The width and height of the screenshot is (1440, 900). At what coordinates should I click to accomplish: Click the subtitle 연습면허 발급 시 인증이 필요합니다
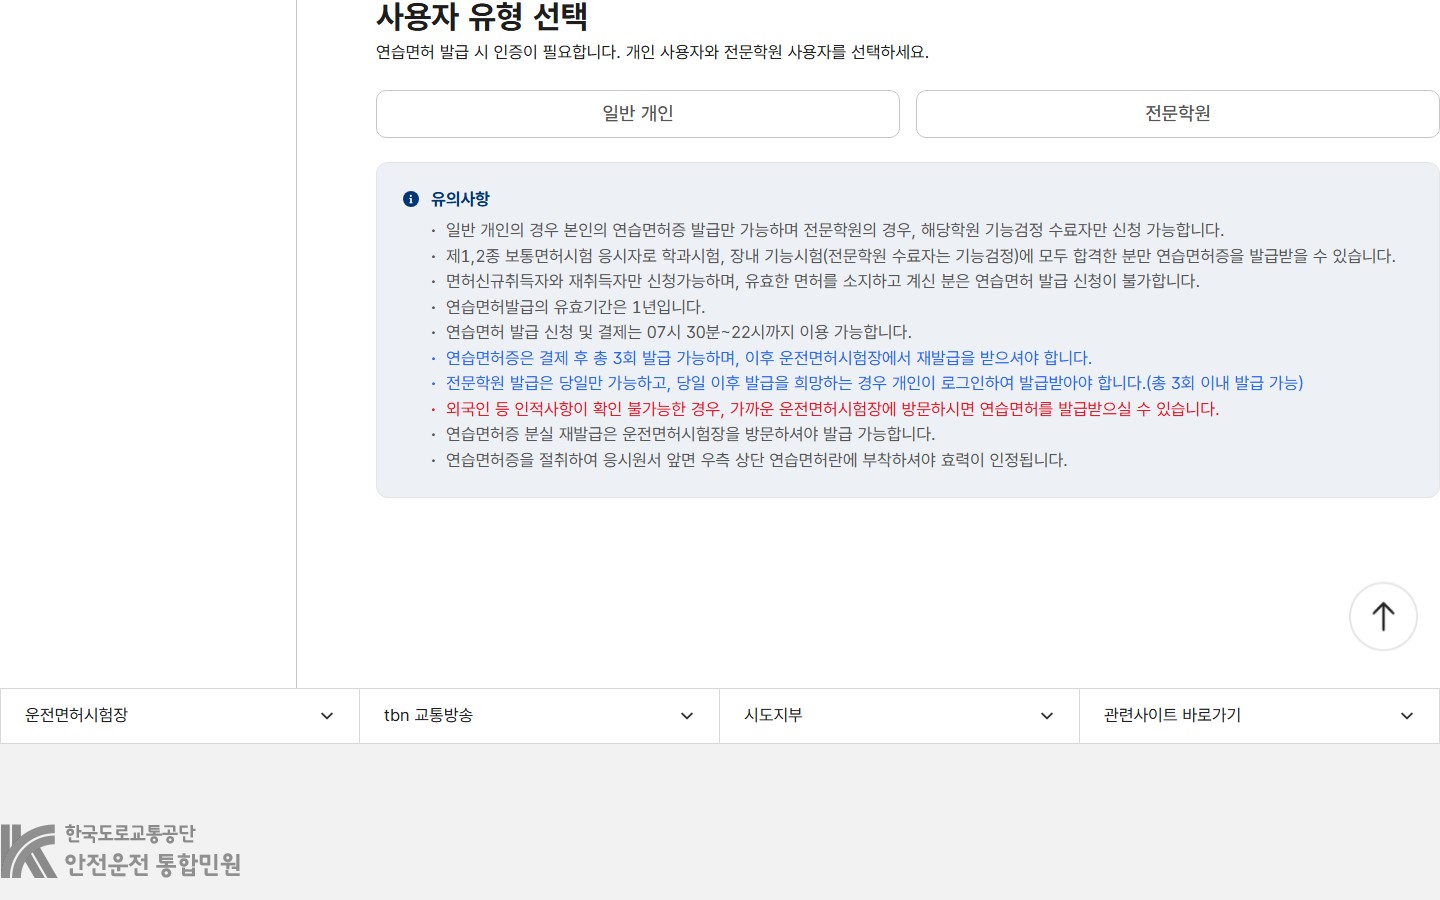pos(652,52)
